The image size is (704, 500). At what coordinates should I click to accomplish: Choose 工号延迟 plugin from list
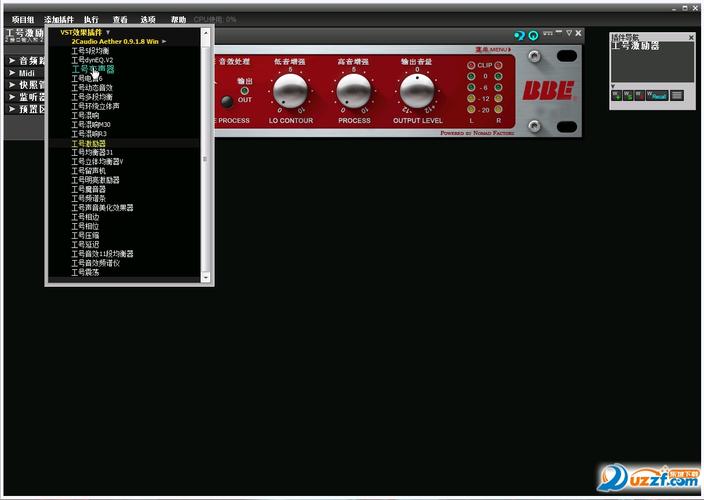[x=85, y=244]
